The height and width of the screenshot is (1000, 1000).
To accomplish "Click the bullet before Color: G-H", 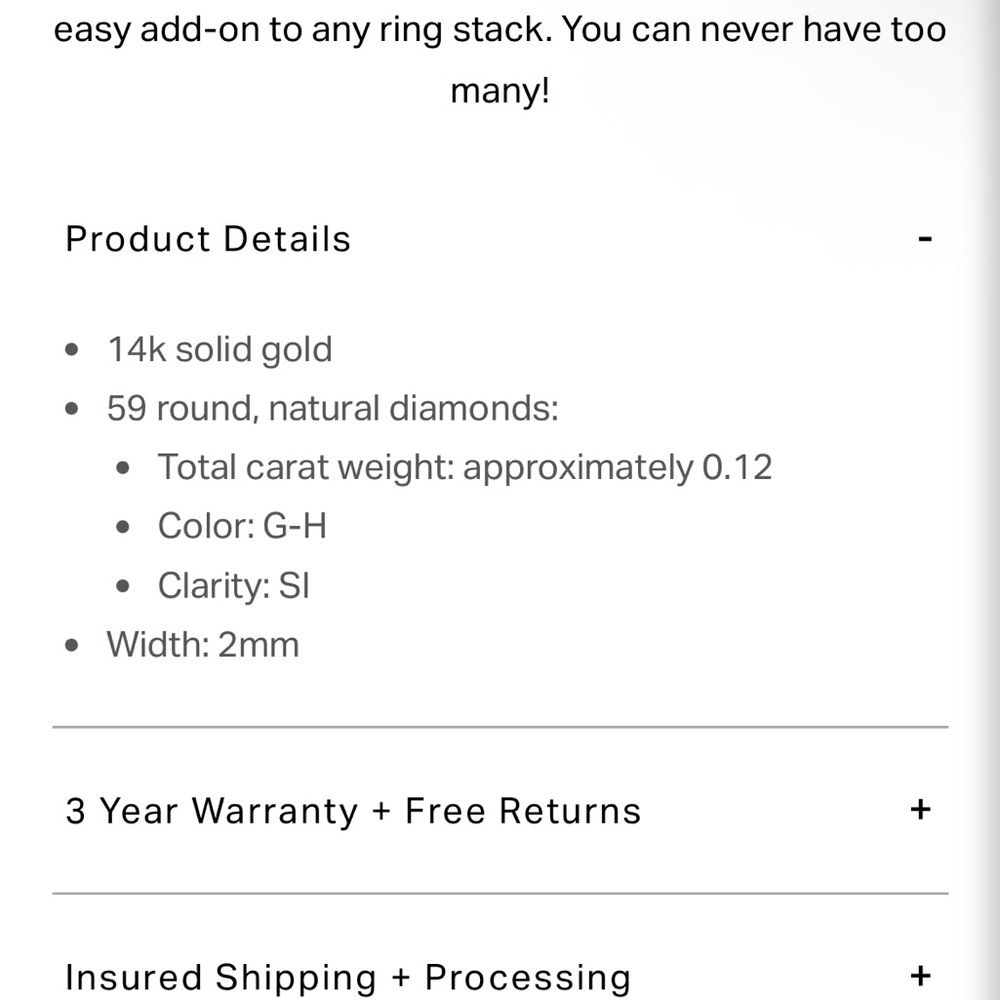I will click(x=122, y=527).
